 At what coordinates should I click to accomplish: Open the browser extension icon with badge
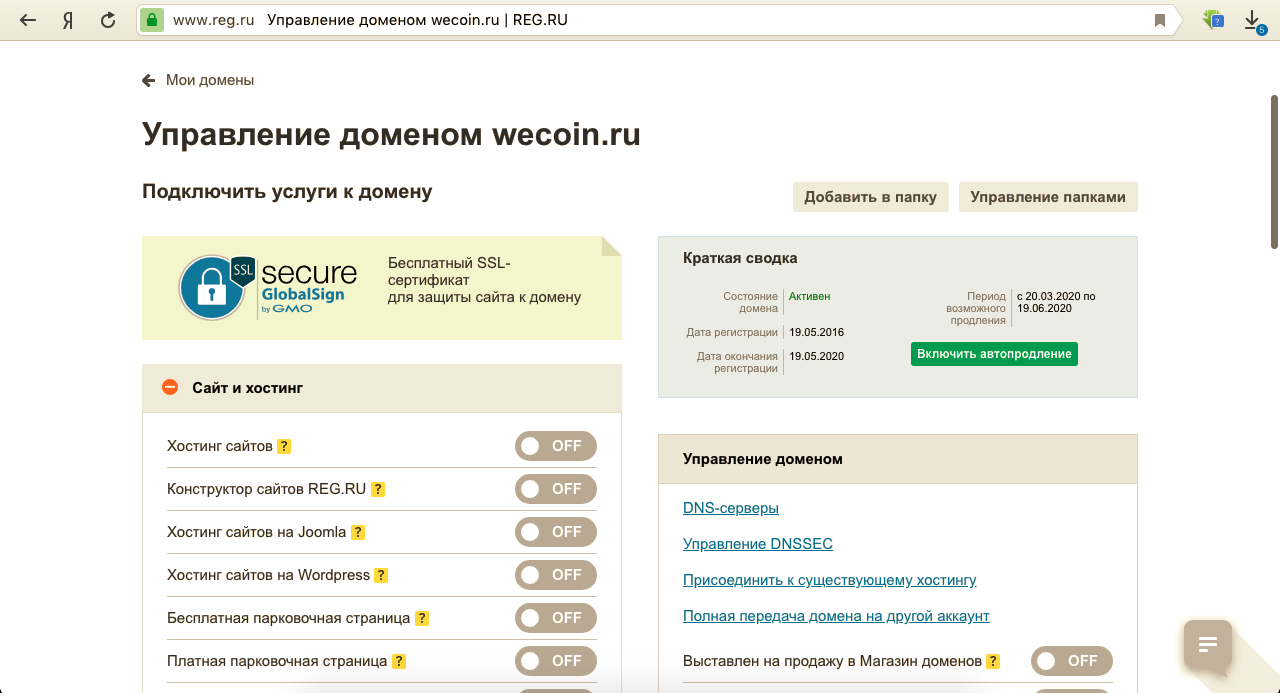(x=1214, y=19)
